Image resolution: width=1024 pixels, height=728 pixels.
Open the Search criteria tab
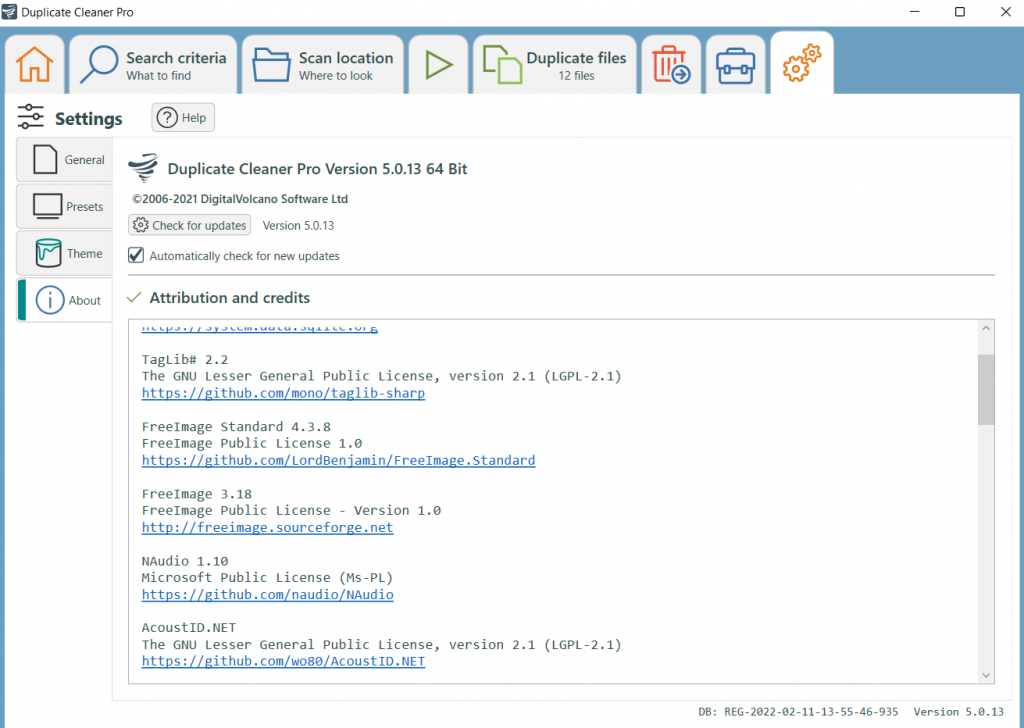click(153, 65)
